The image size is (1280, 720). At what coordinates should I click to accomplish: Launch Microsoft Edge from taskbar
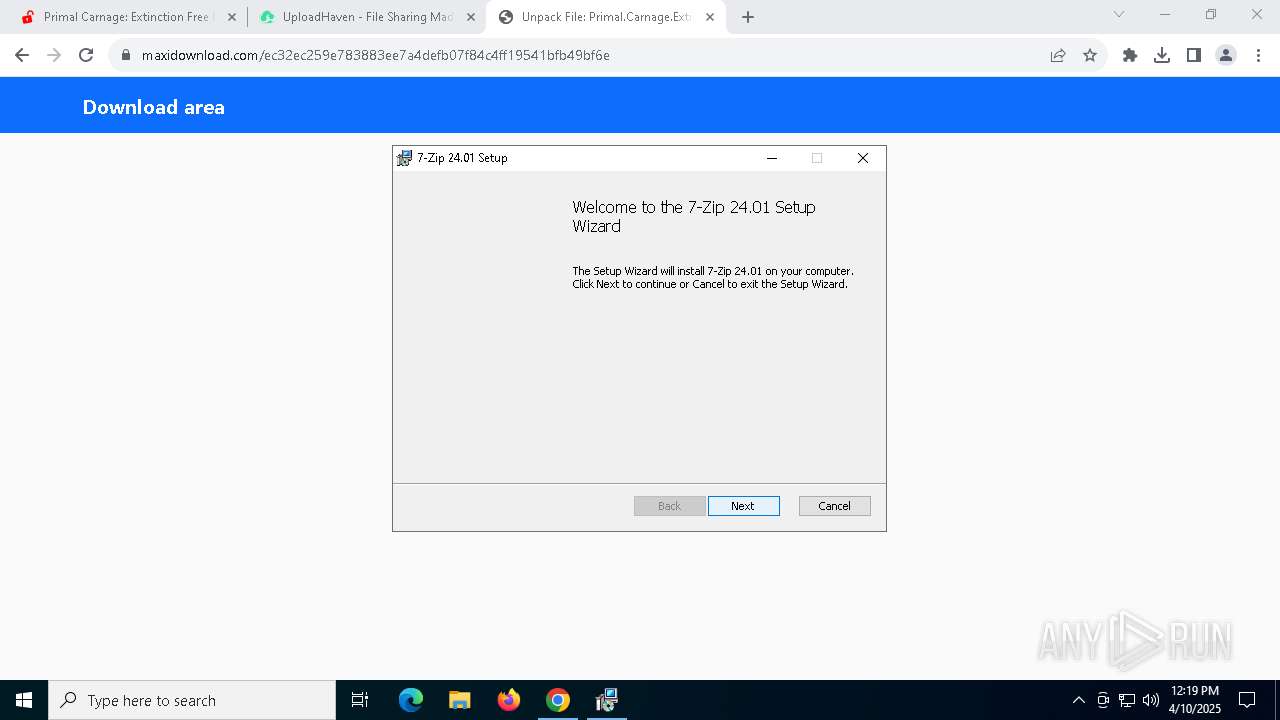click(411, 700)
